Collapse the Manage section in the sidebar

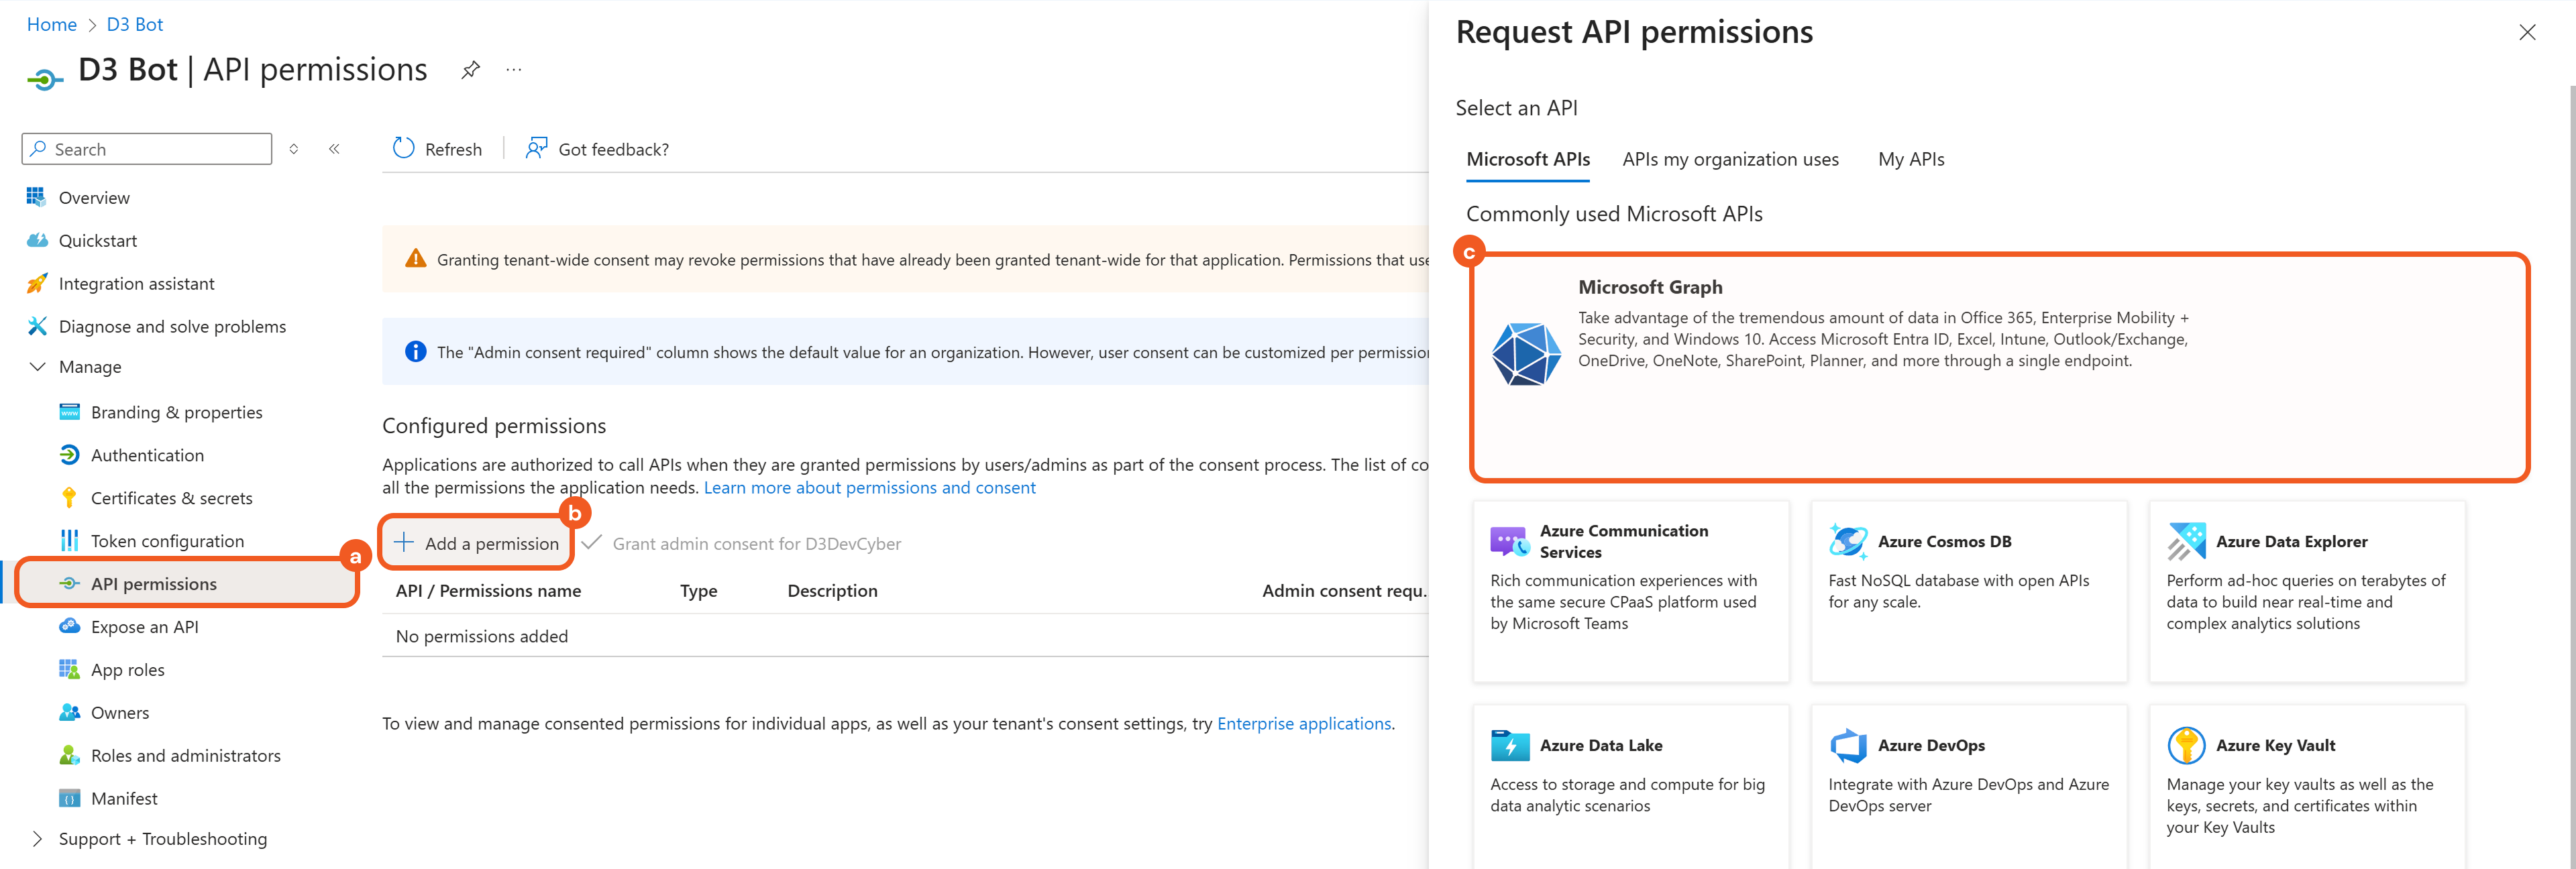[38, 367]
